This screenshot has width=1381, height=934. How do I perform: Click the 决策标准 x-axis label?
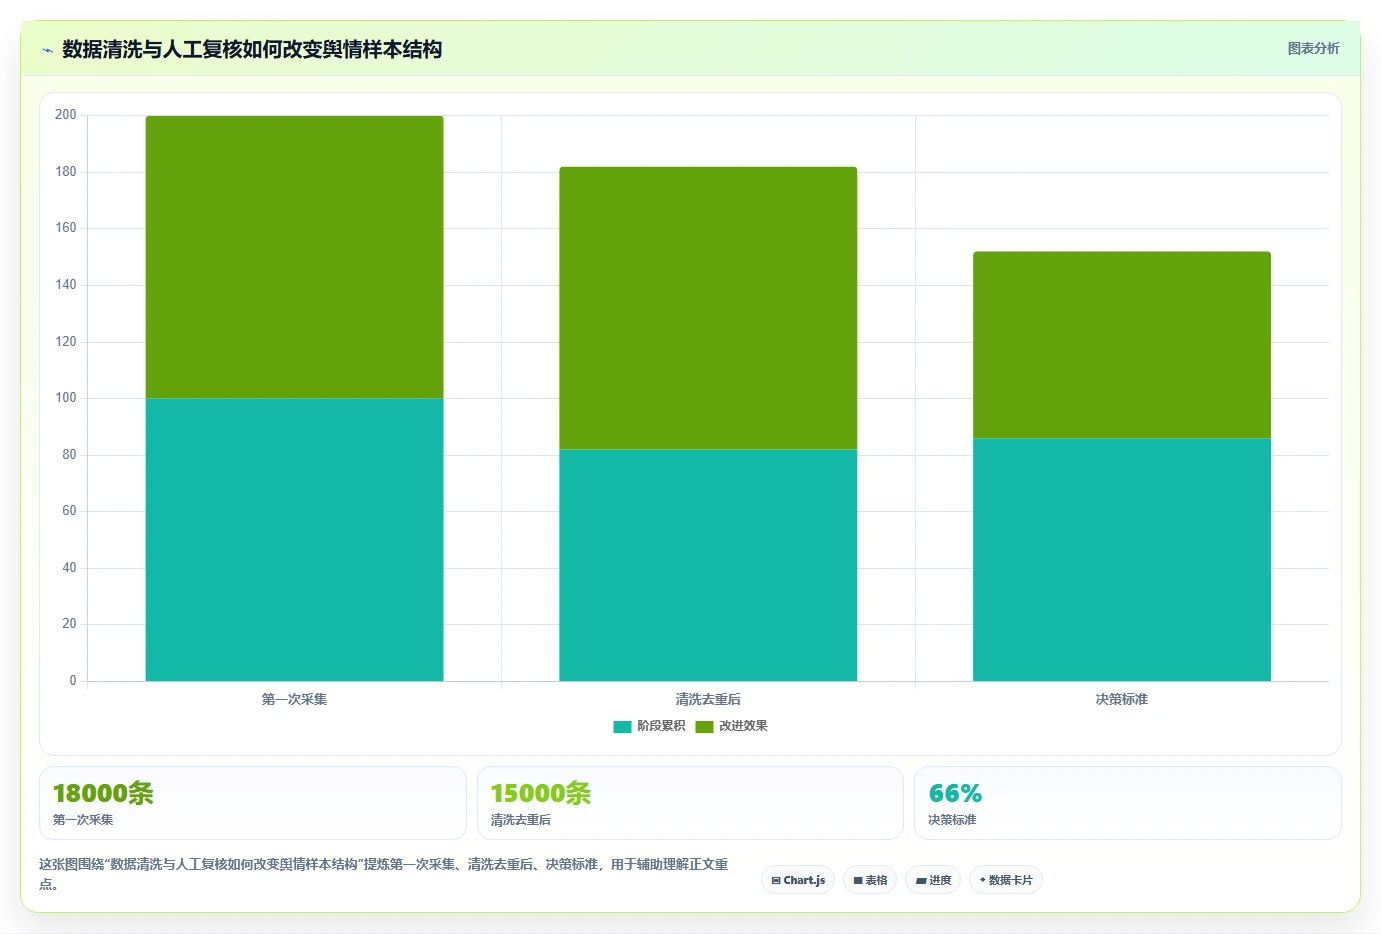1122,699
